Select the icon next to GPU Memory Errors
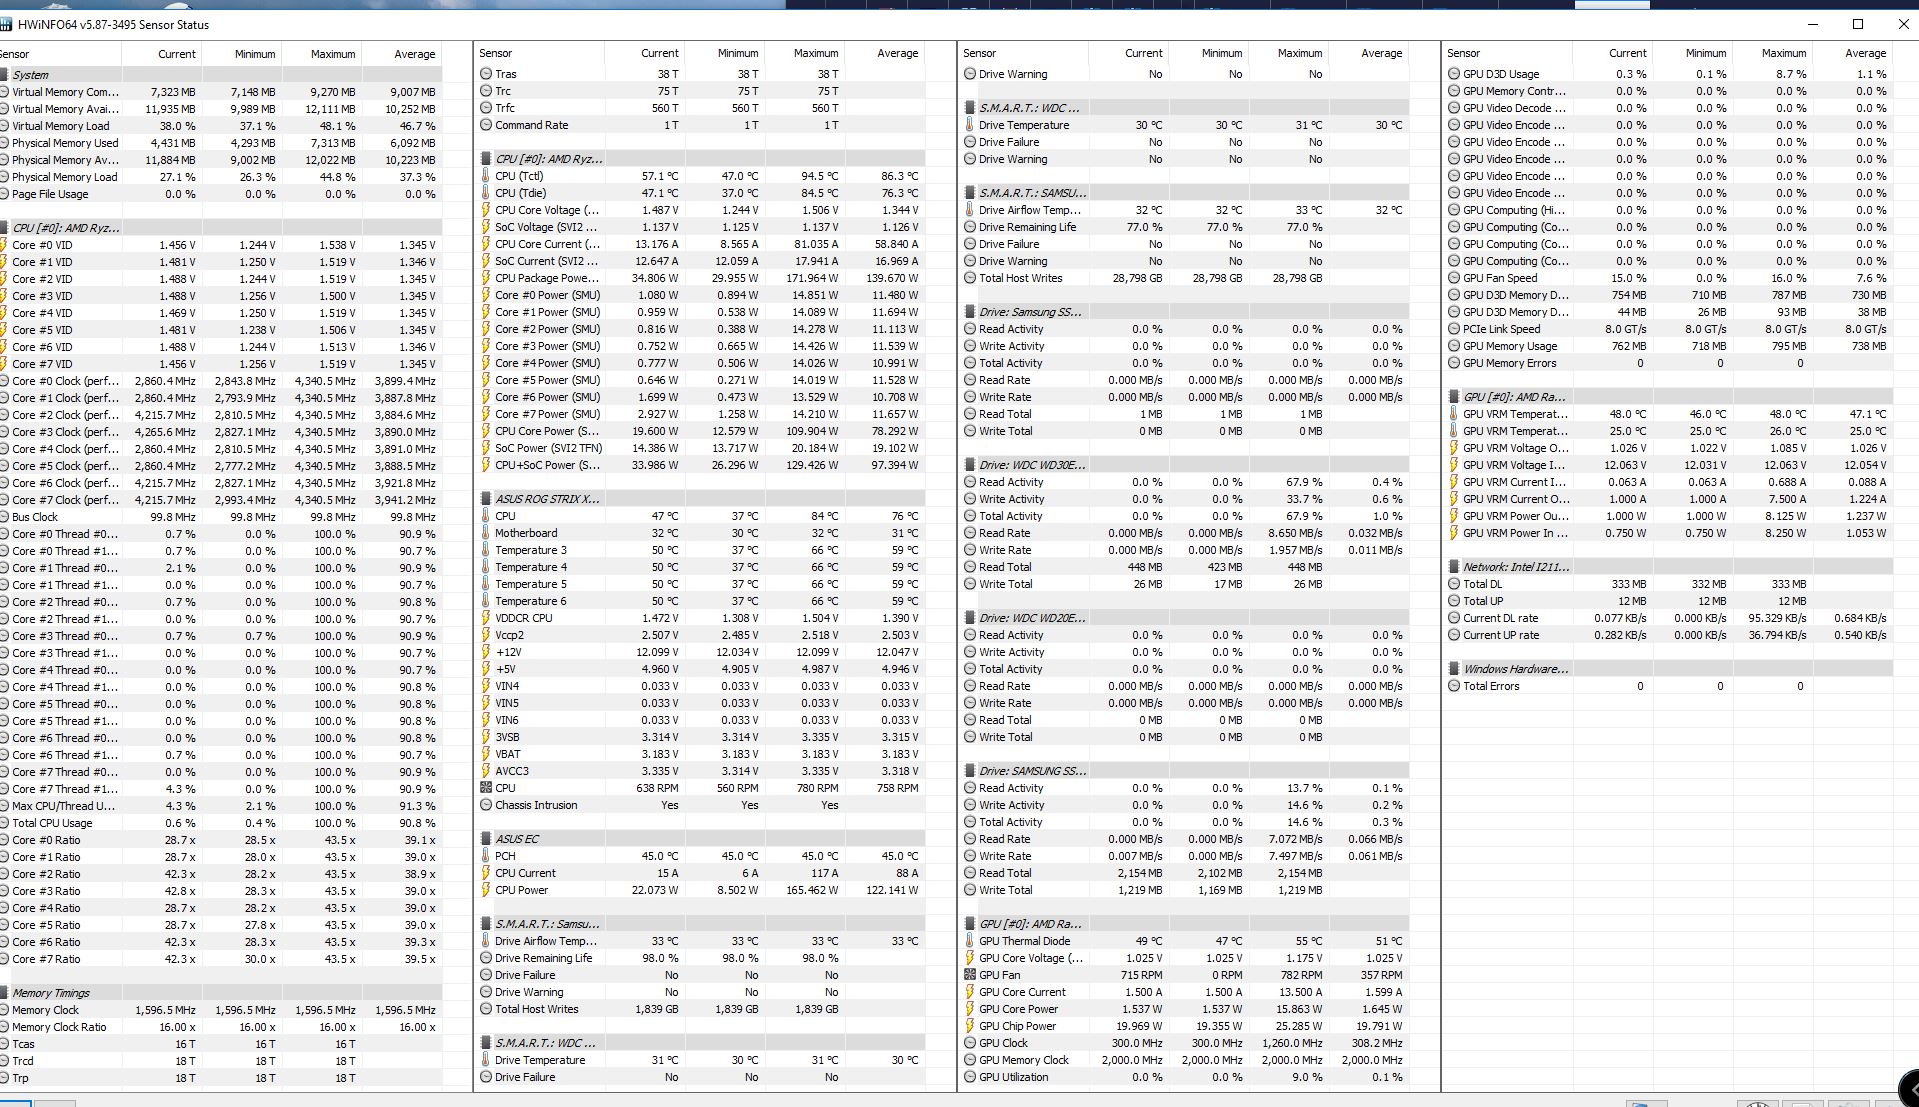Viewport: 1919px width, 1107px height. (1454, 363)
